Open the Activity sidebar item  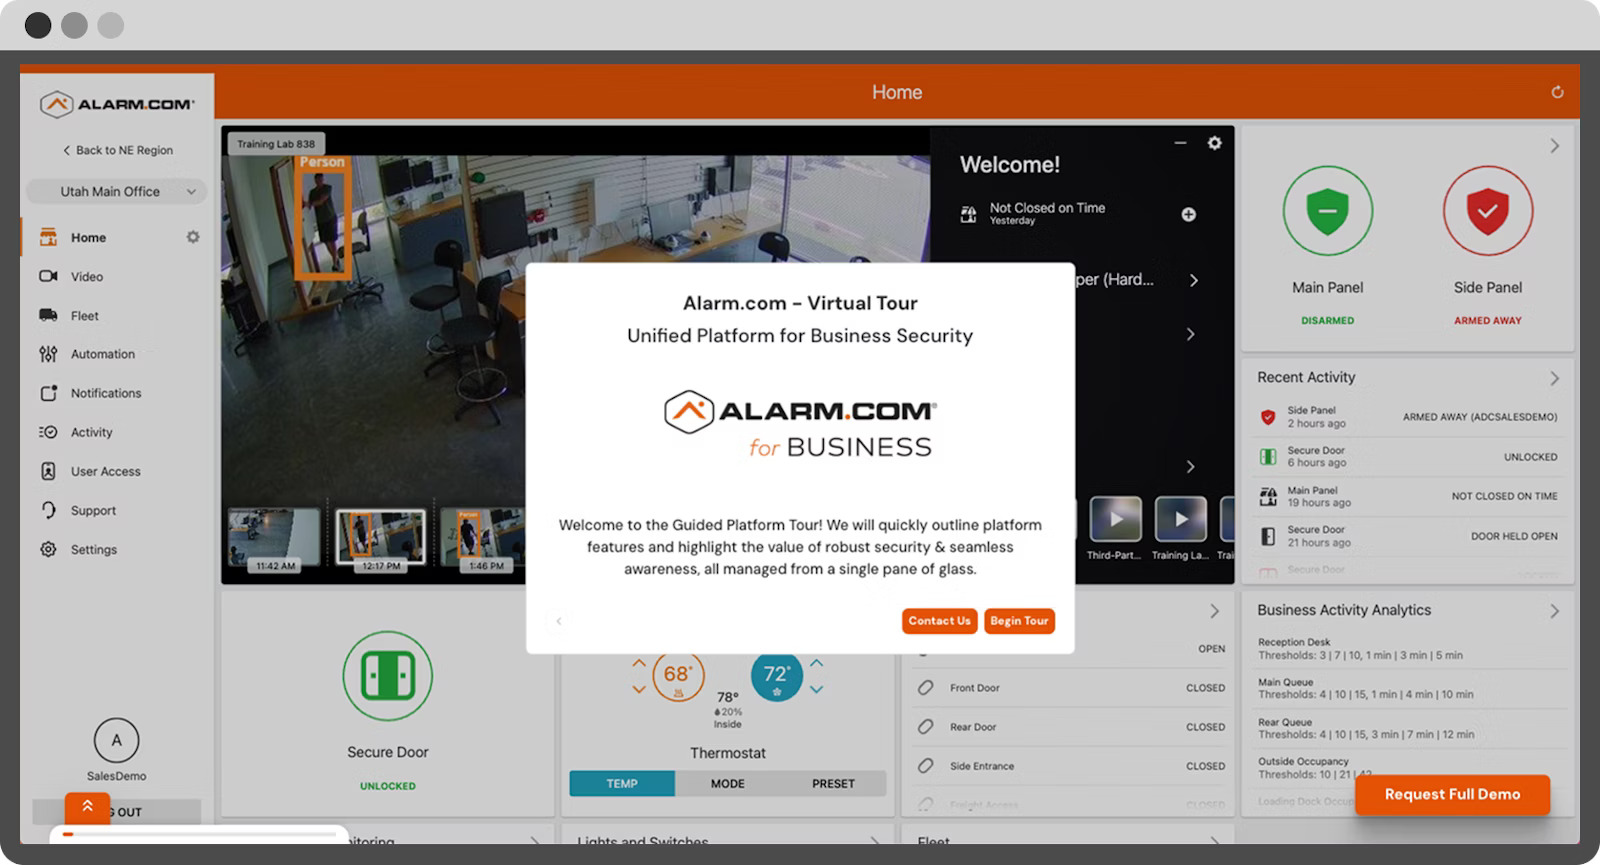[x=91, y=432]
